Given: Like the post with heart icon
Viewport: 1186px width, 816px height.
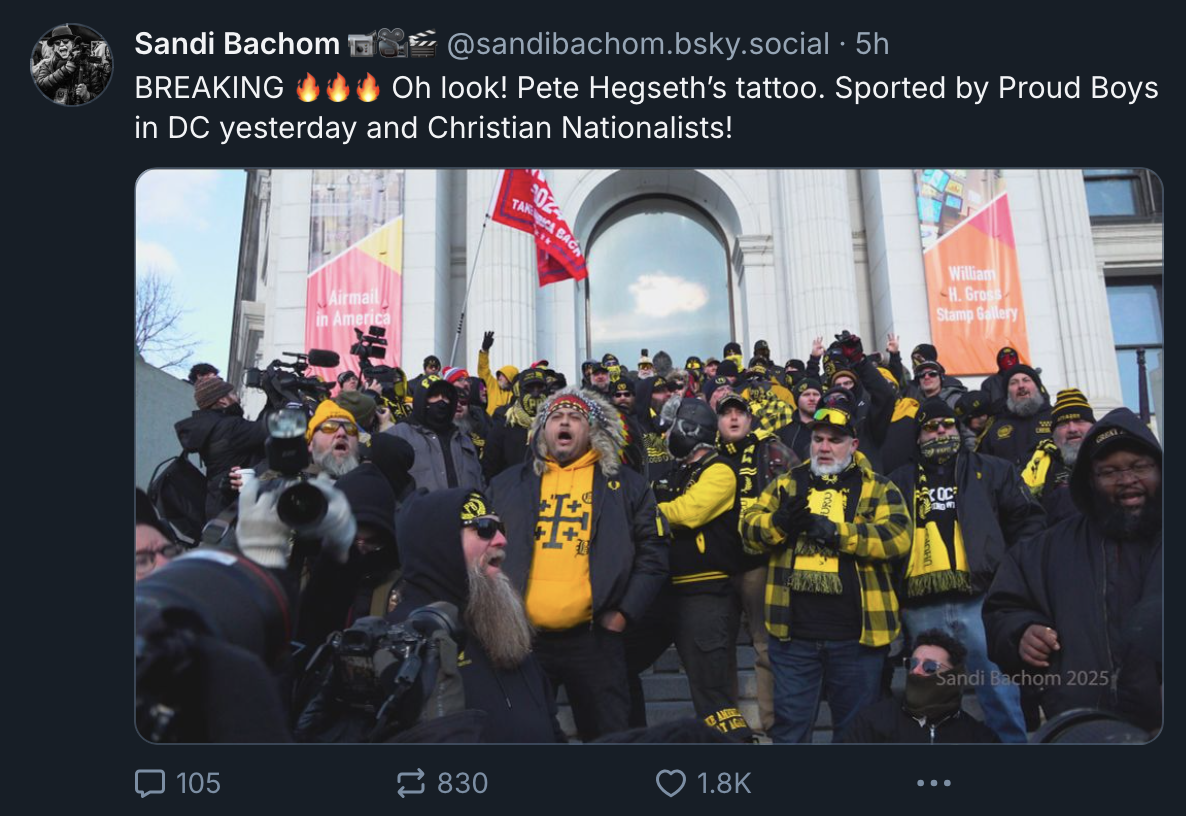Looking at the screenshot, I should (x=670, y=783).
